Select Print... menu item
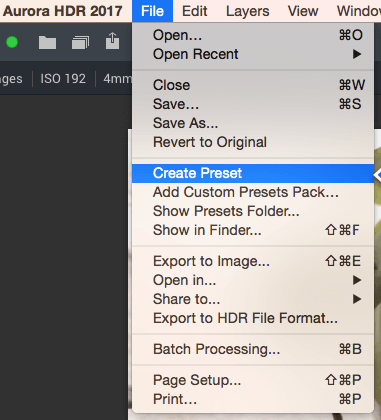 tap(253, 399)
